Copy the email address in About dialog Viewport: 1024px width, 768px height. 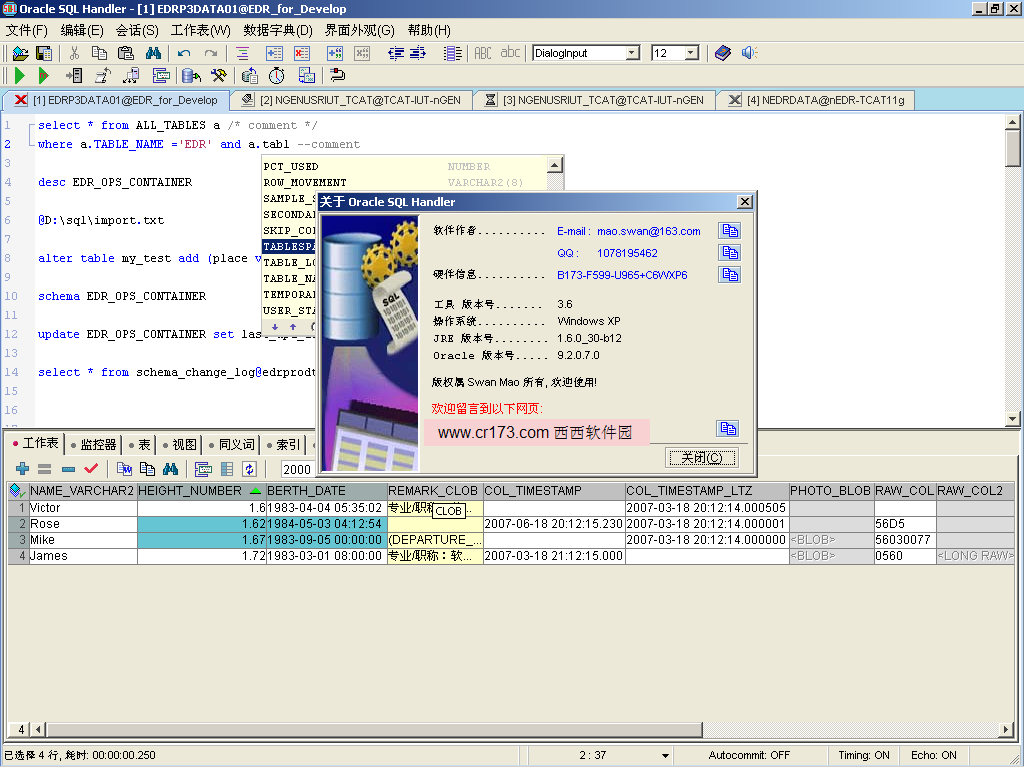(729, 231)
